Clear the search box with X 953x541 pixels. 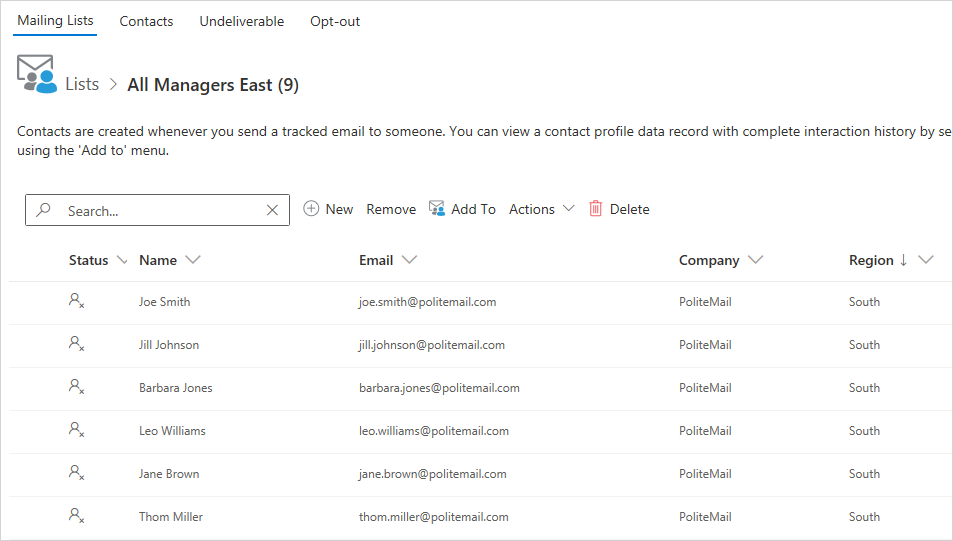[272, 210]
